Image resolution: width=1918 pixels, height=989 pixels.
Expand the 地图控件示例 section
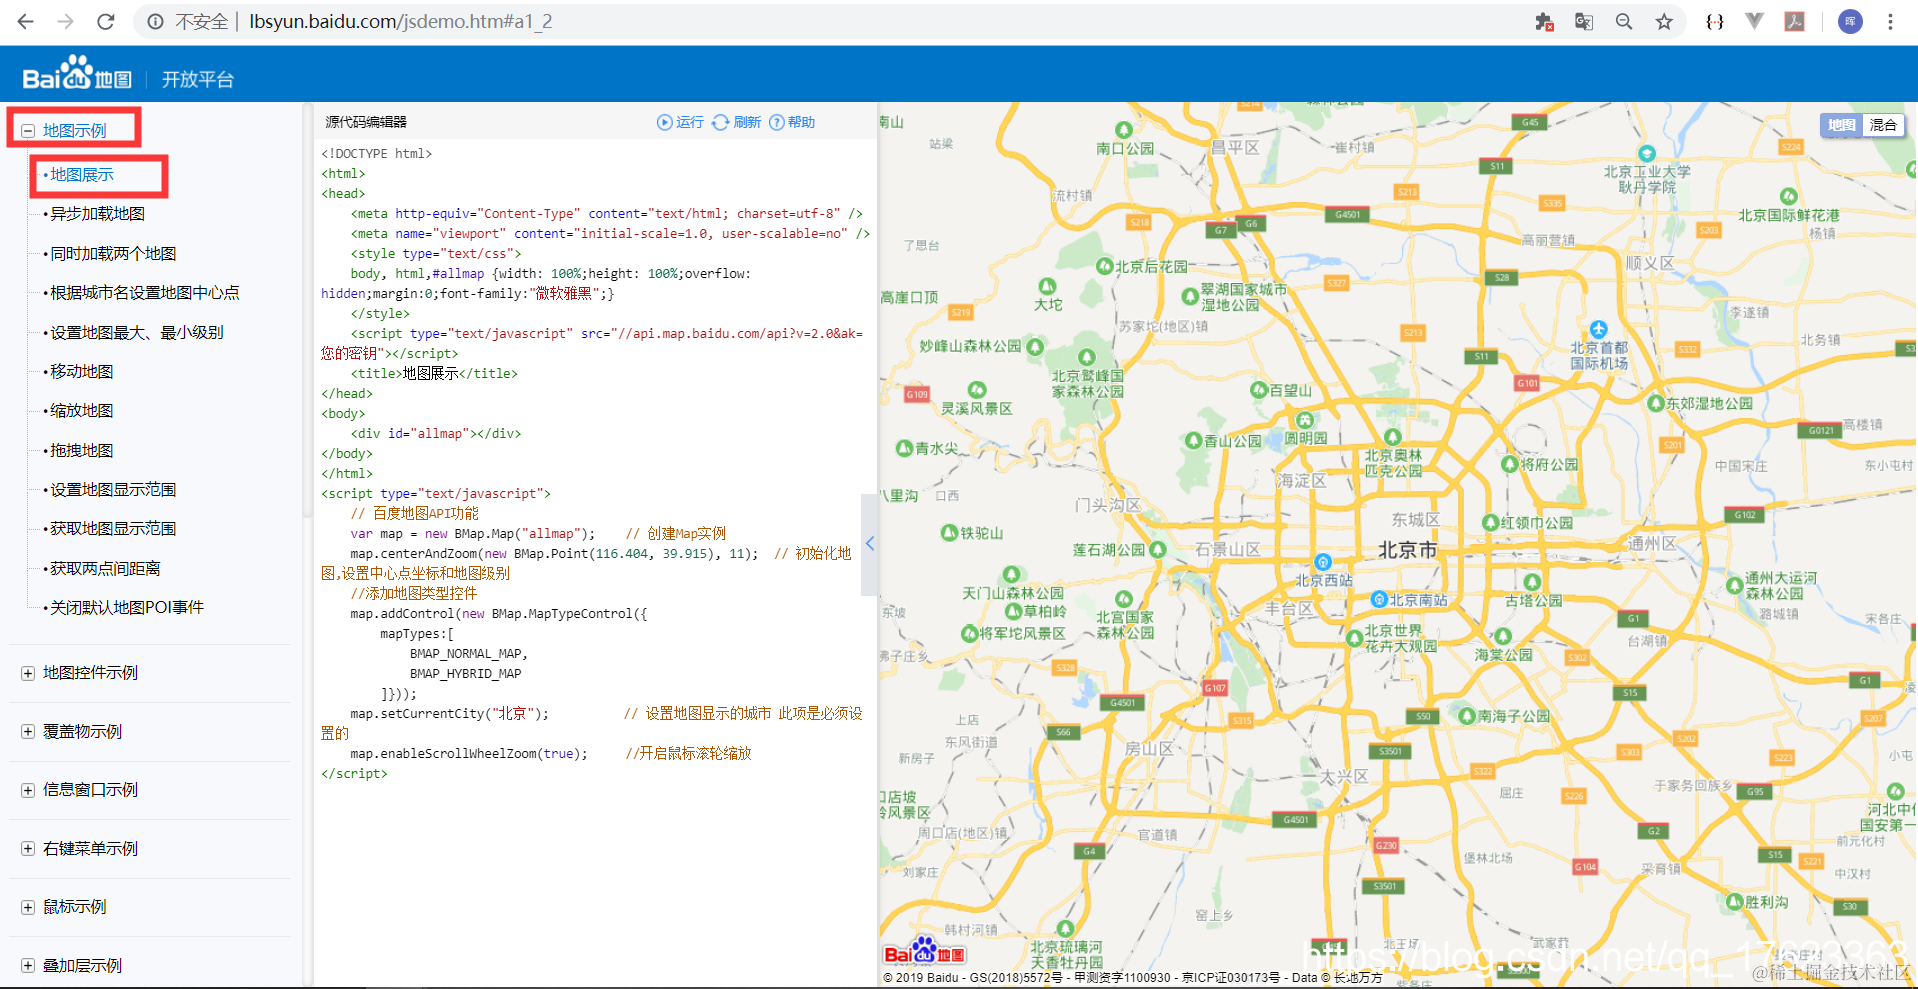(28, 673)
